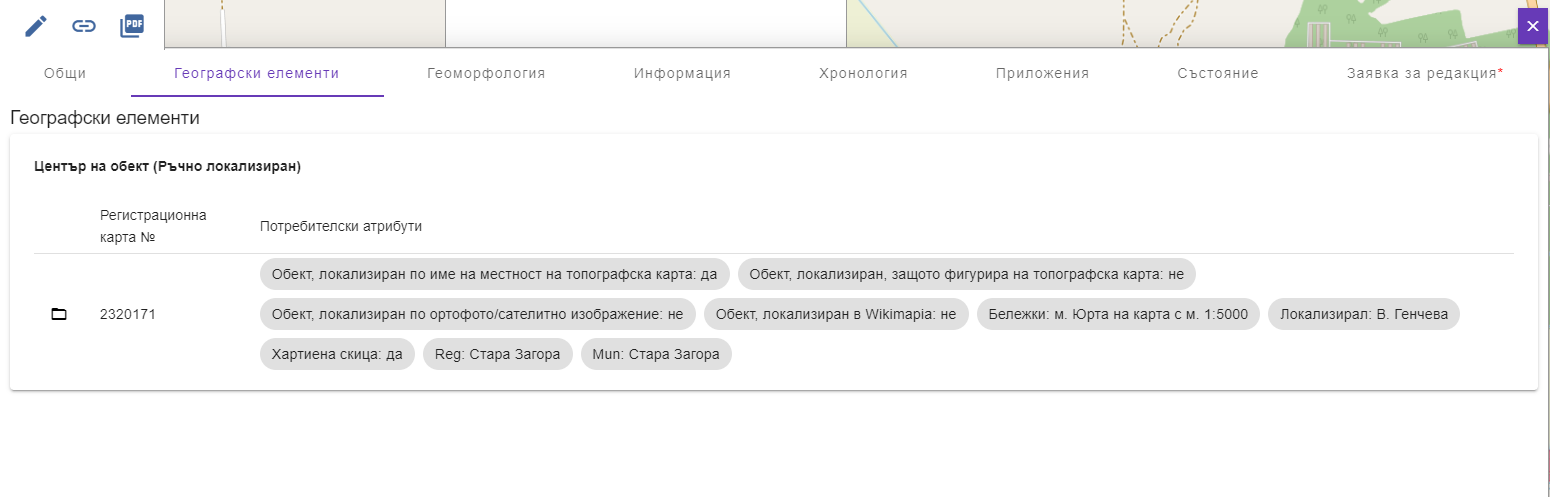Click the Reg: Стара Загора chip
The image size is (1550, 497).
(x=498, y=354)
